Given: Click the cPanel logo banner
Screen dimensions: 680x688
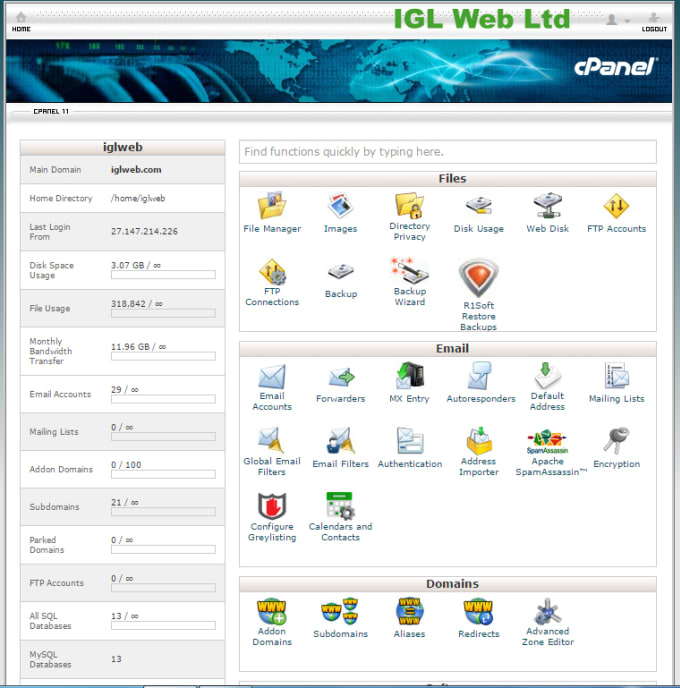Looking at the screenshot, I should [x=616, y=67].
